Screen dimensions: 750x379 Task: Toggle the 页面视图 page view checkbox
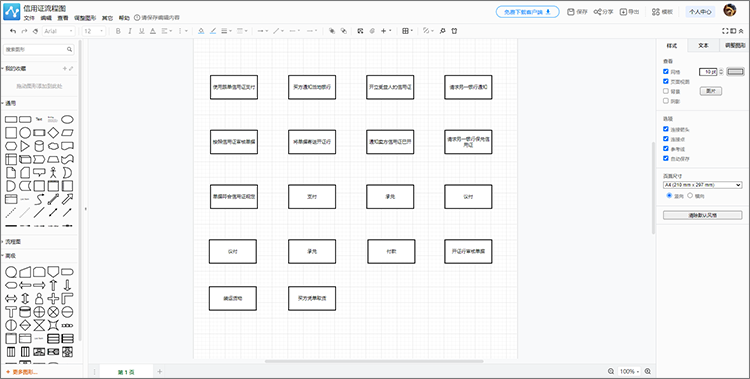pyautogui.click(x=666, y=81)
